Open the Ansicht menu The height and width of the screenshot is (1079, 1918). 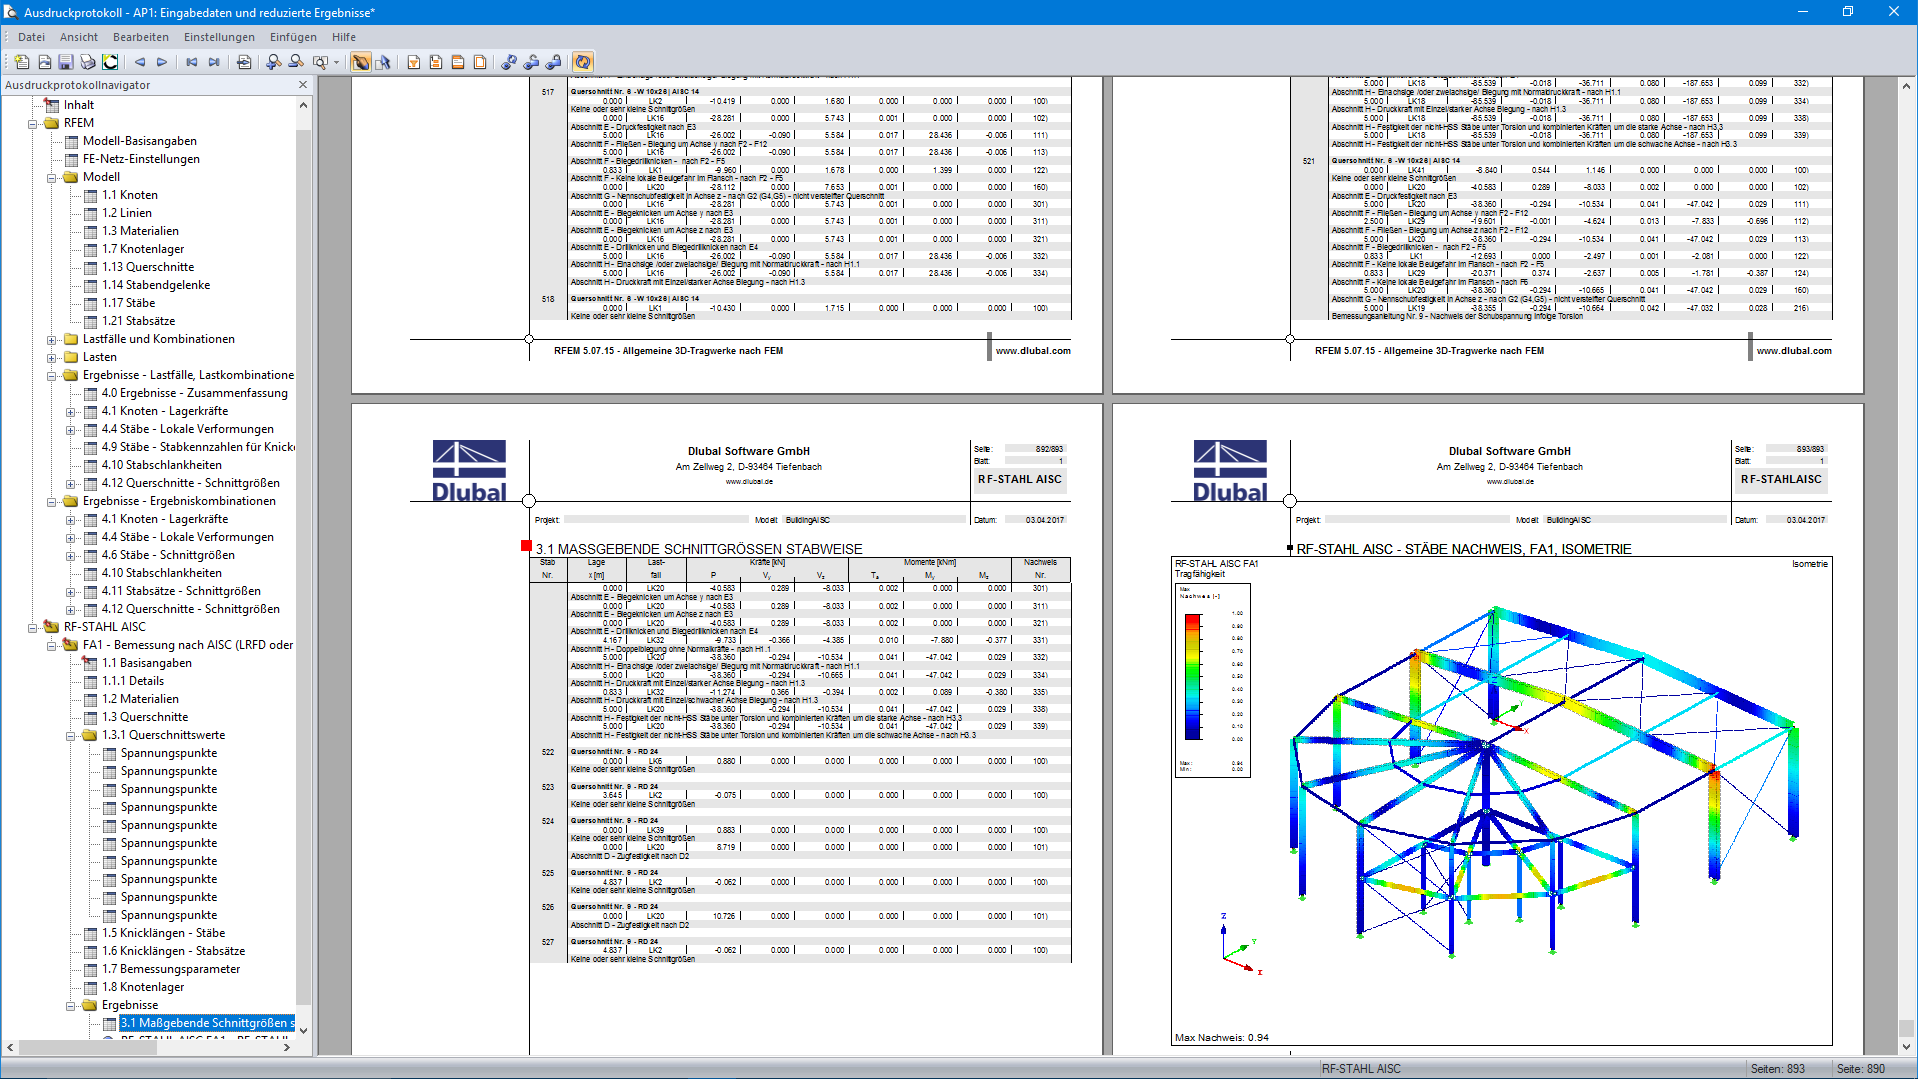coord(79,37)
